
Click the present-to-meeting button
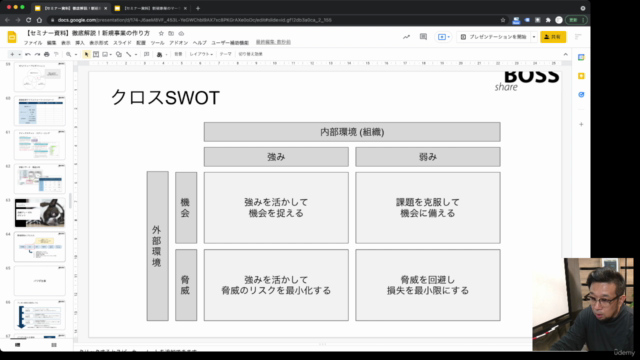[x=443, y=37]
